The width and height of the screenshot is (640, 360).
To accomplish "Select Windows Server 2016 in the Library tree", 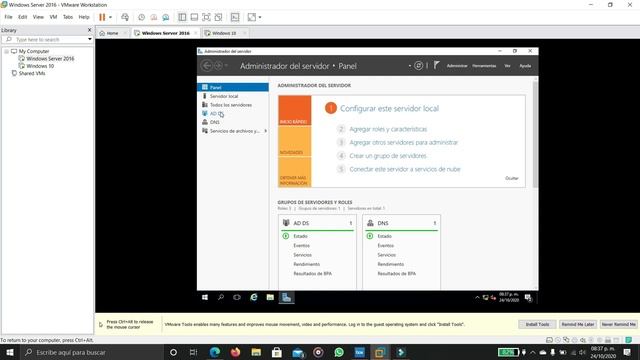I will click(50, 58).
